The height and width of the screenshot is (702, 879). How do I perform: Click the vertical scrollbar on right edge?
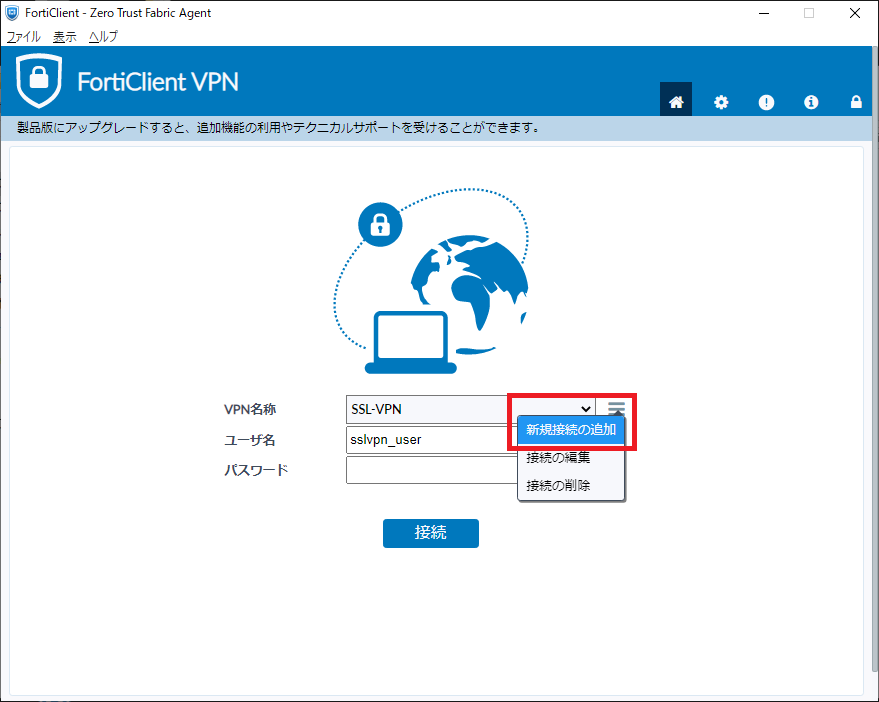pos(875,359)
